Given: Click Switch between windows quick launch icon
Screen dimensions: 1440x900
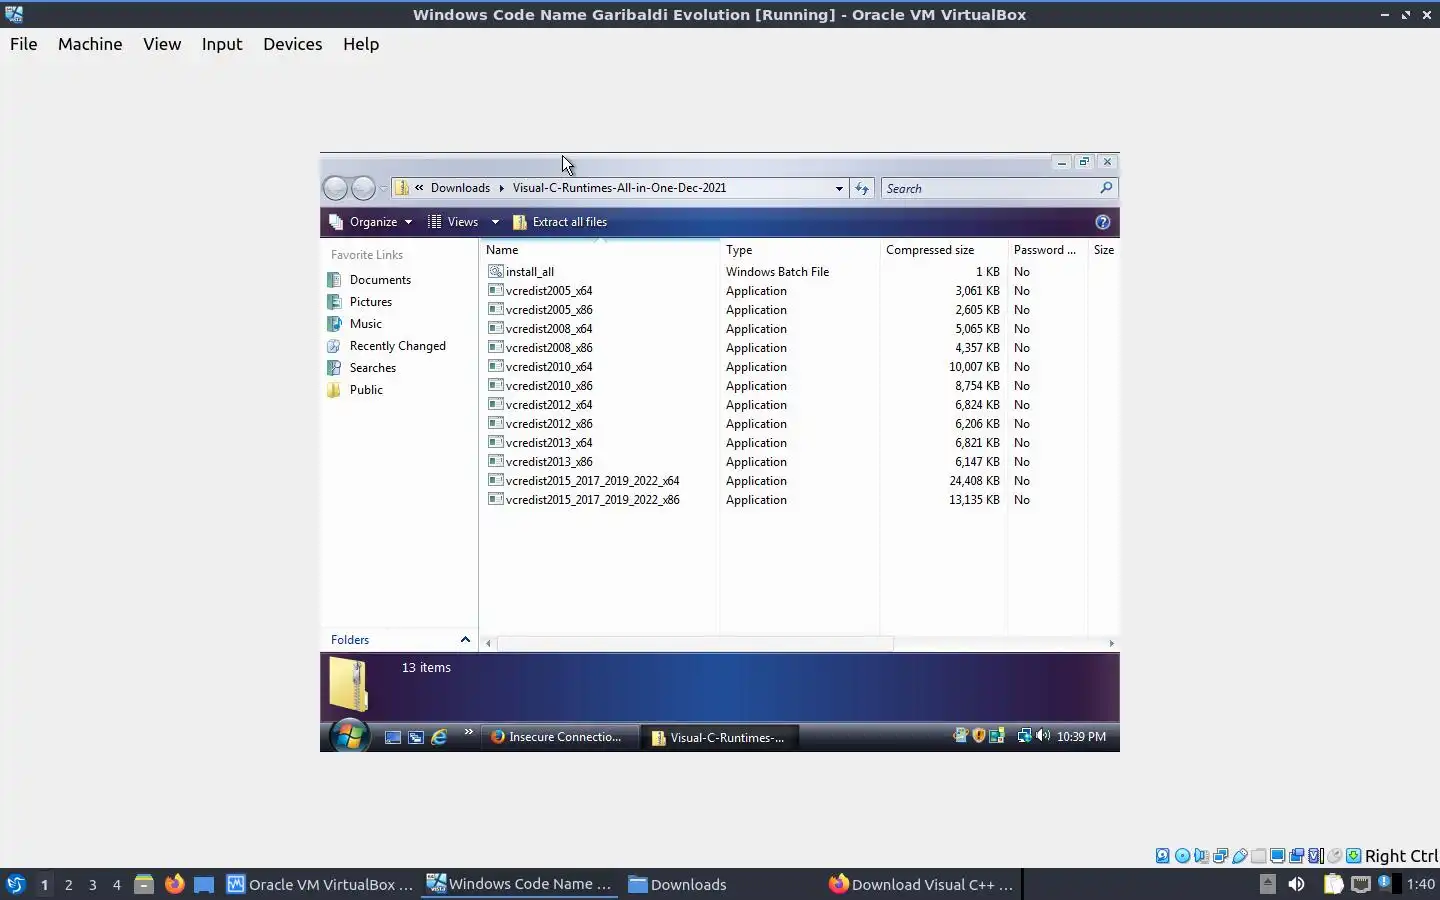Looking at the screenshot, I should point(416,737).
